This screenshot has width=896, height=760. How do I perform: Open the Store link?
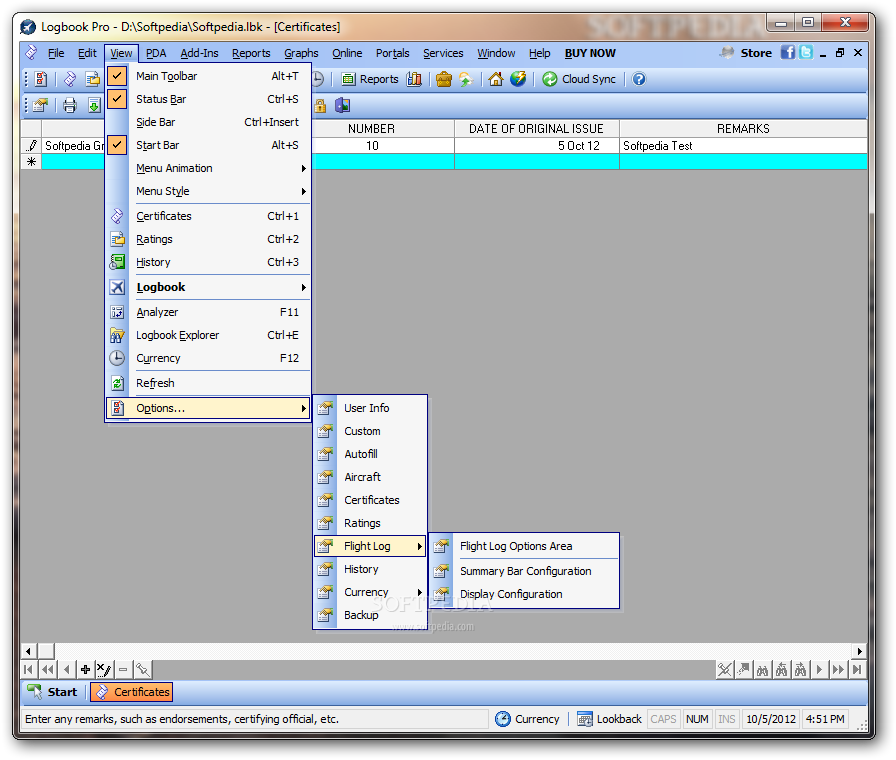coord(756,53)
